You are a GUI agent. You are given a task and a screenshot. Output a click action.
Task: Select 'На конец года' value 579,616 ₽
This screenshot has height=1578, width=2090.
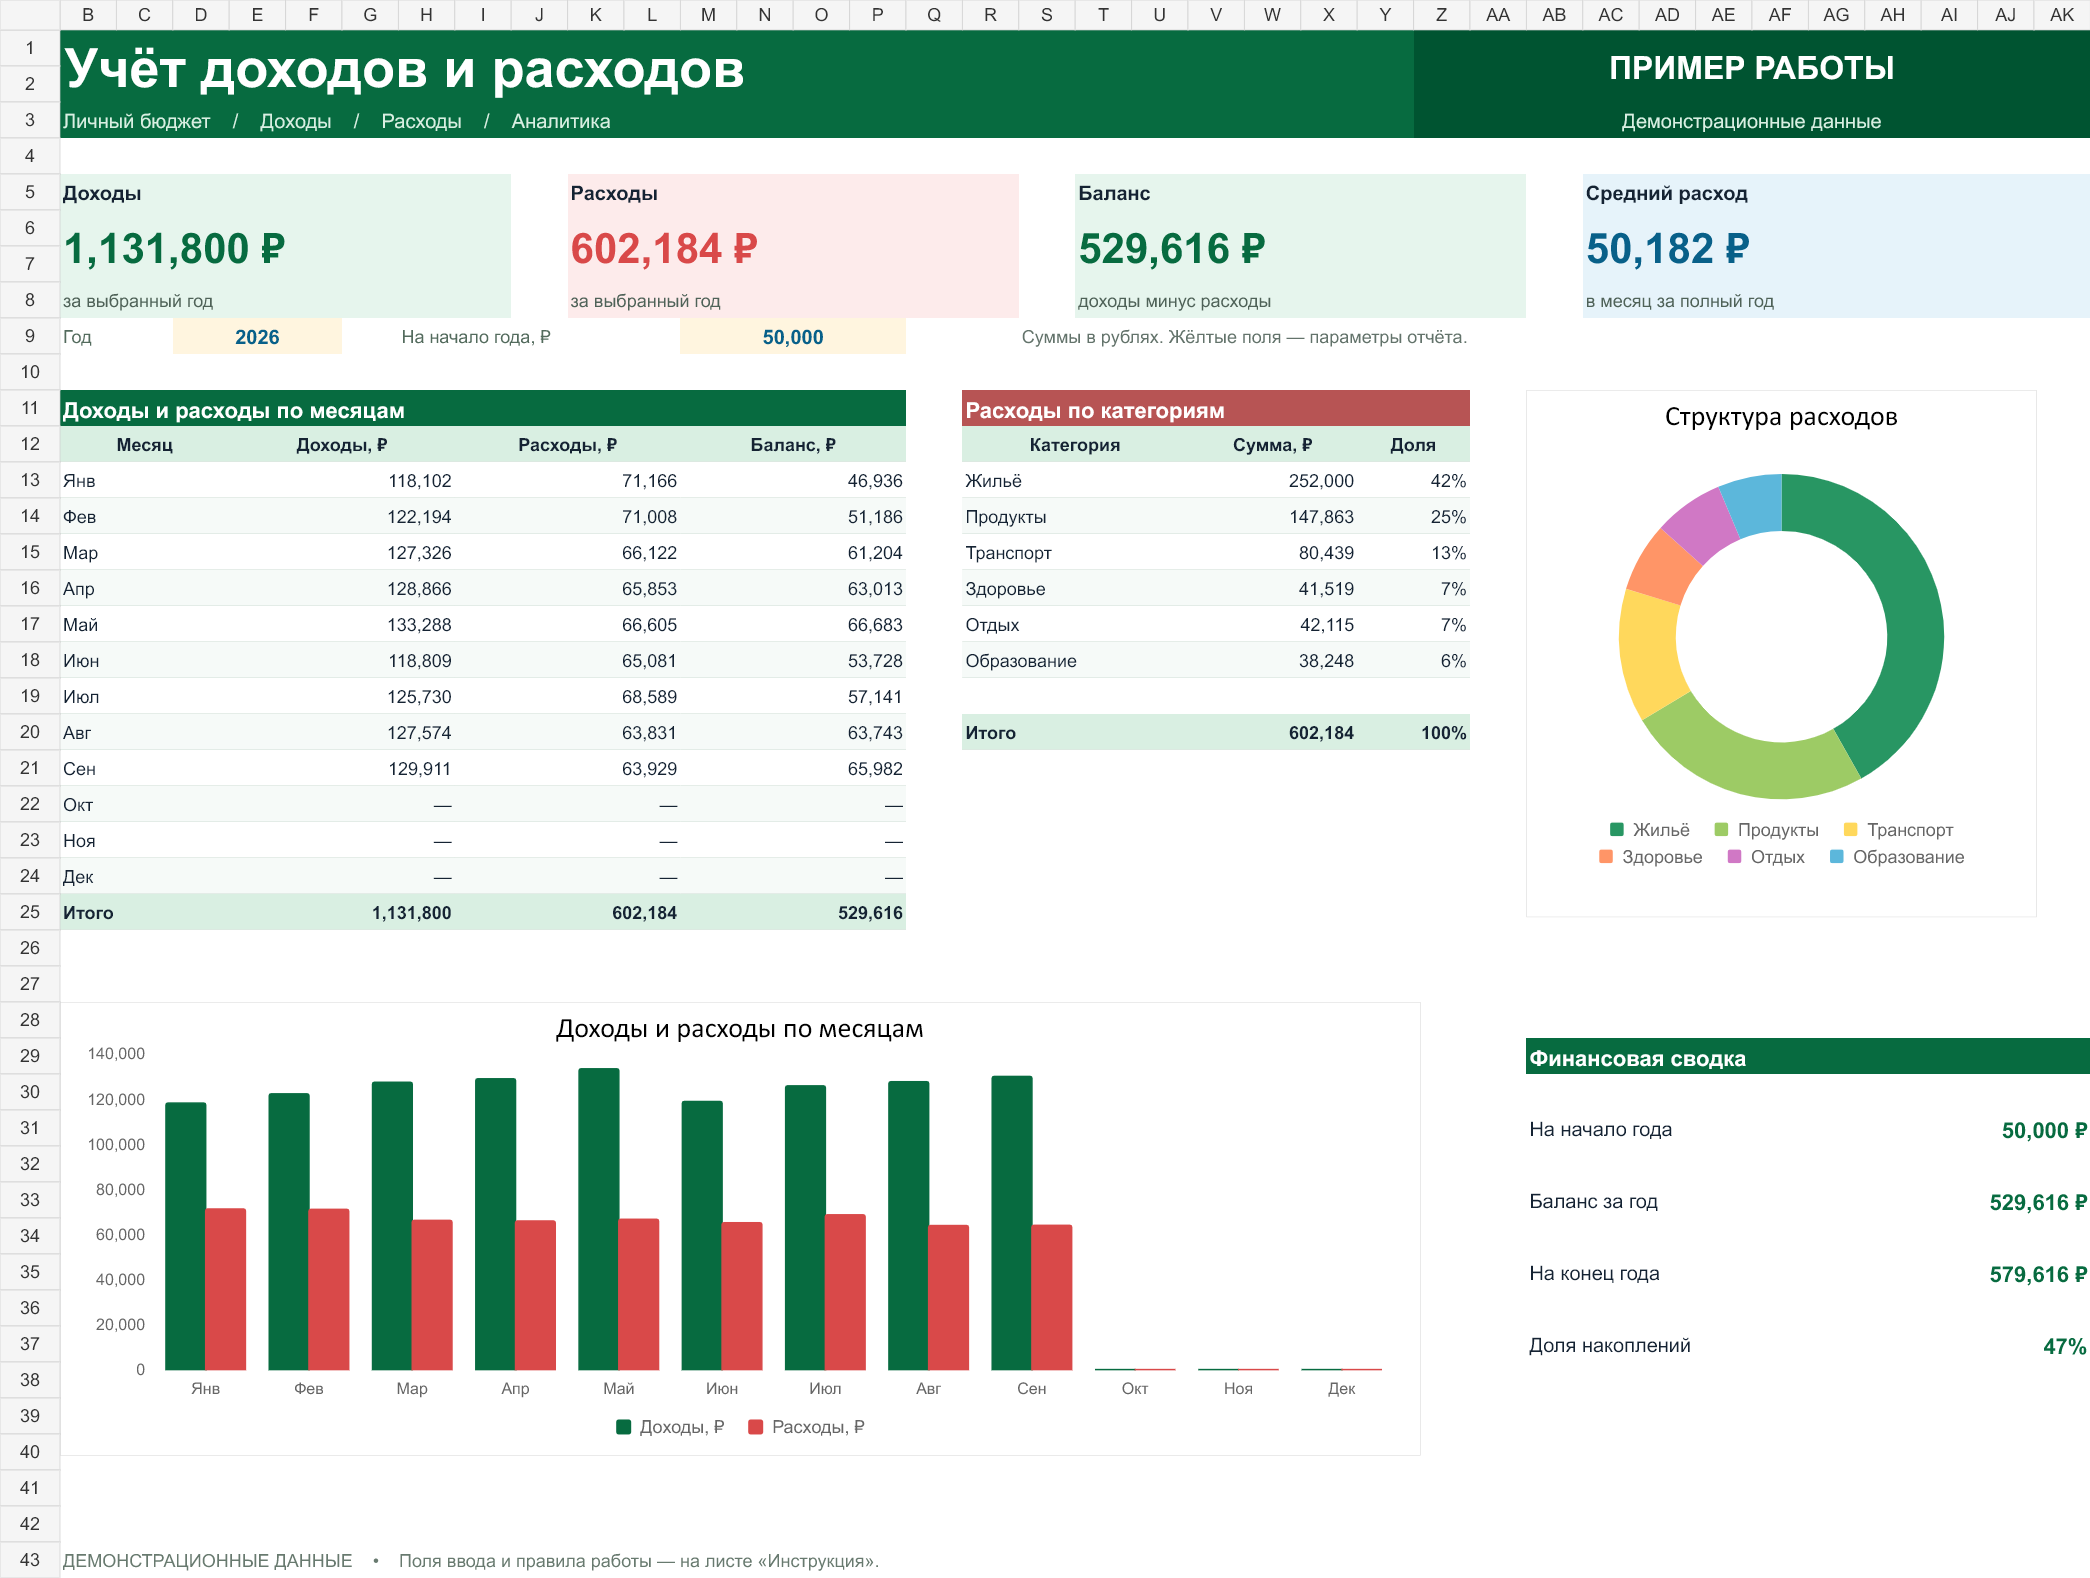(x=2037, y=1274)
